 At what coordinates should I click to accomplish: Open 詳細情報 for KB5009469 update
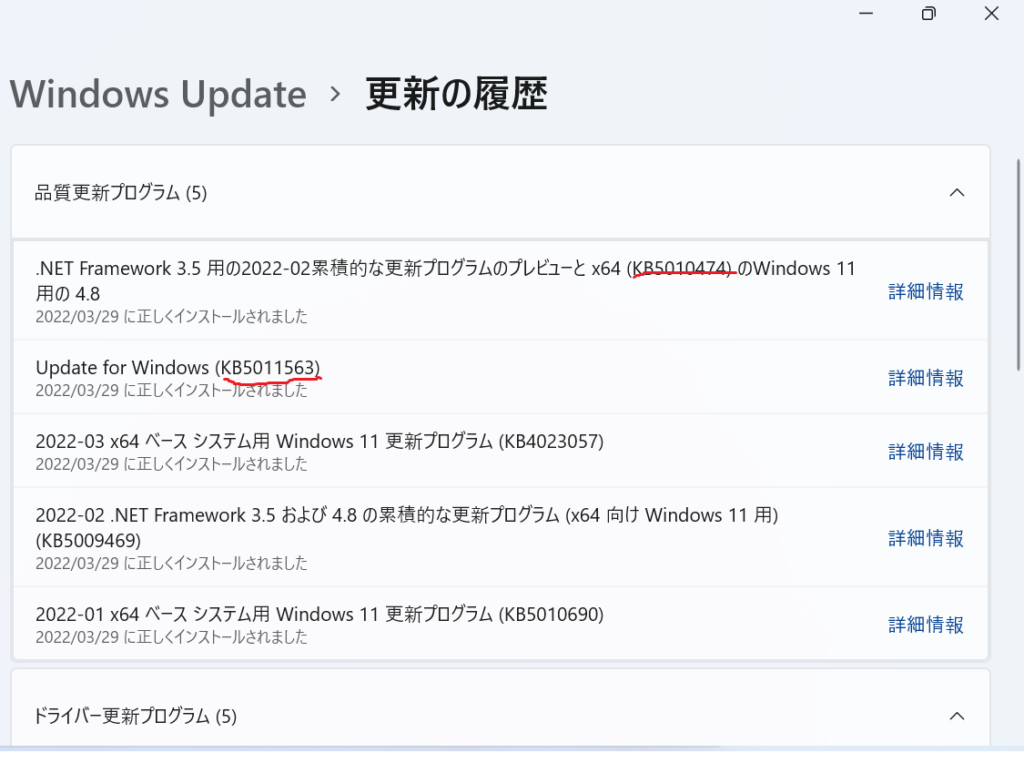tap(925, 538)
